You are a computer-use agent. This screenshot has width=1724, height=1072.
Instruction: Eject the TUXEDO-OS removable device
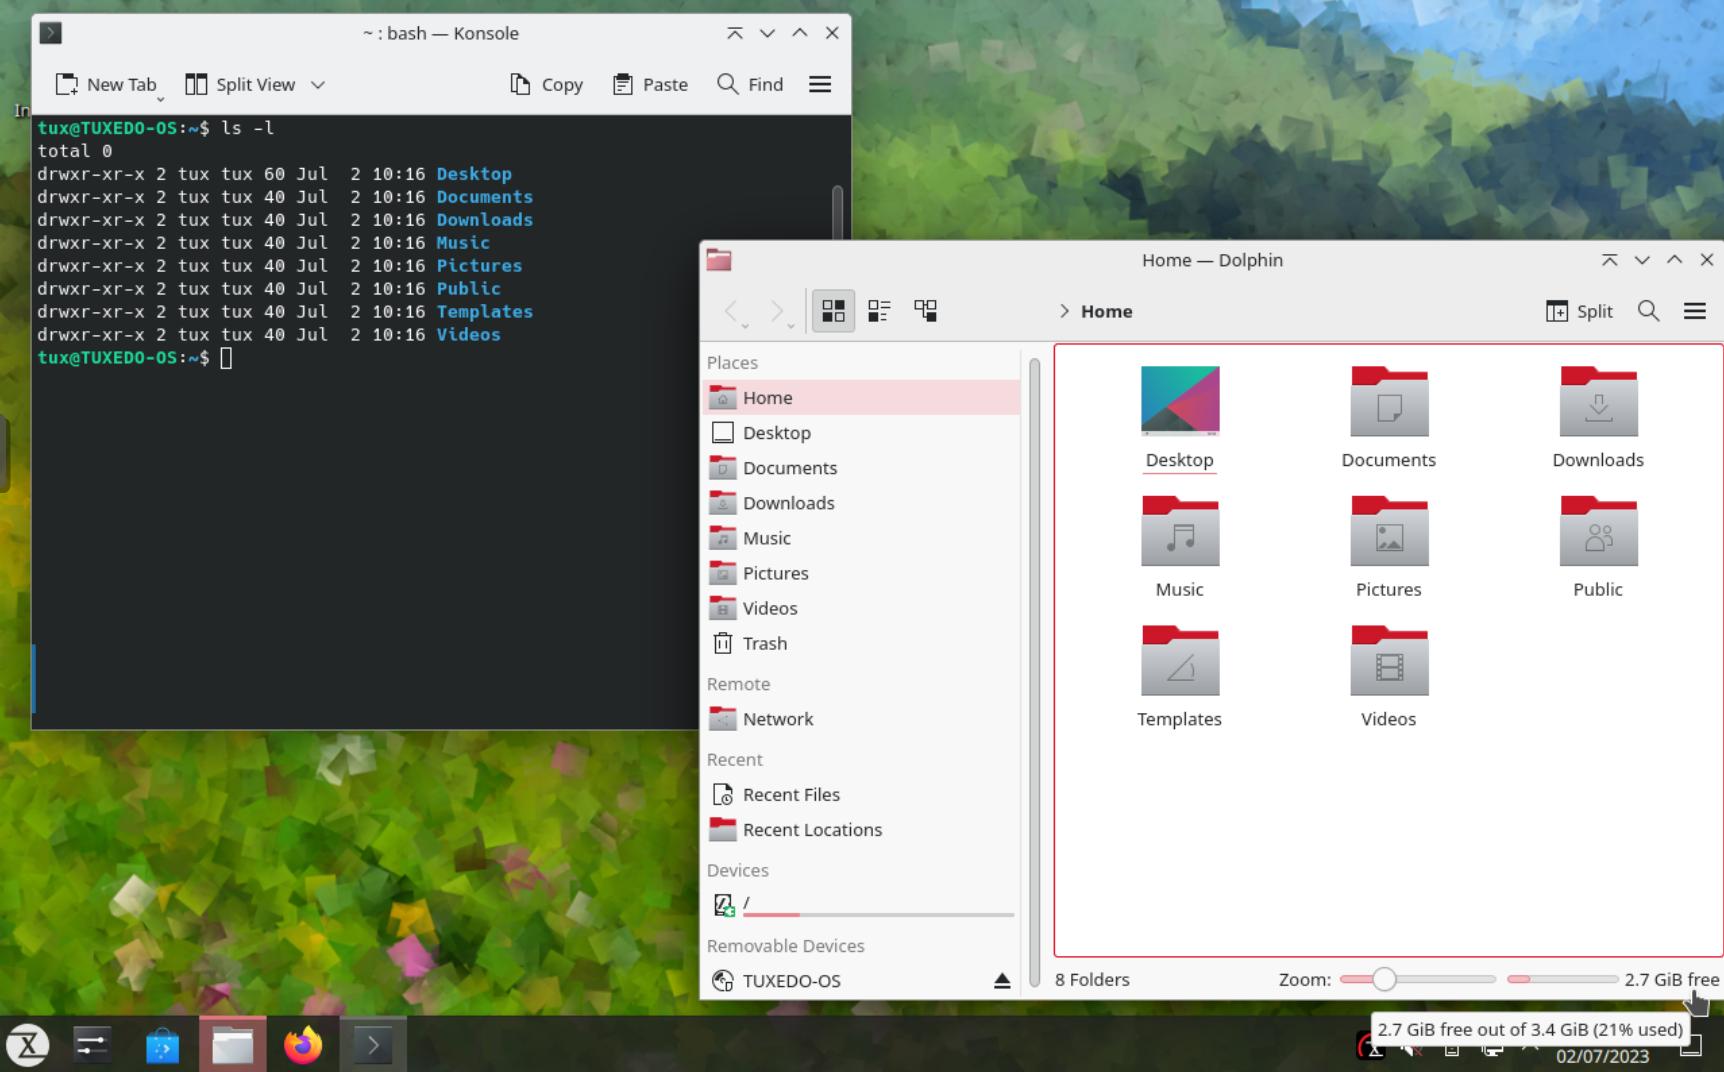tap(1002, 981)
